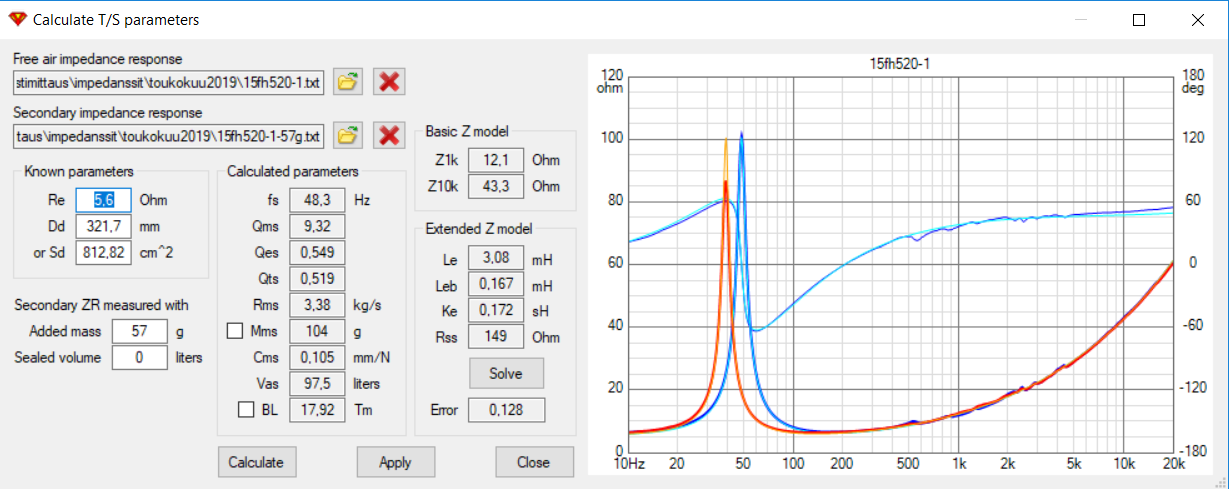Select the Mms value 104

(x=317, y=330)
